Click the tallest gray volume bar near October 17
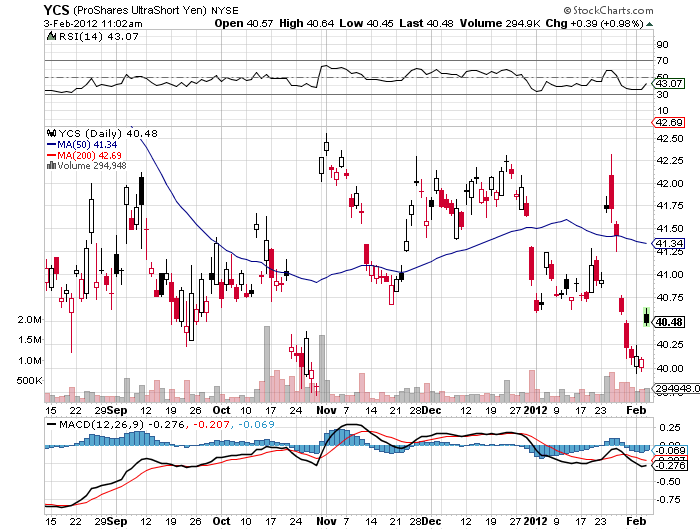Image resolution: width=700 pixels, height=530 pixels. tap(267, 364)
